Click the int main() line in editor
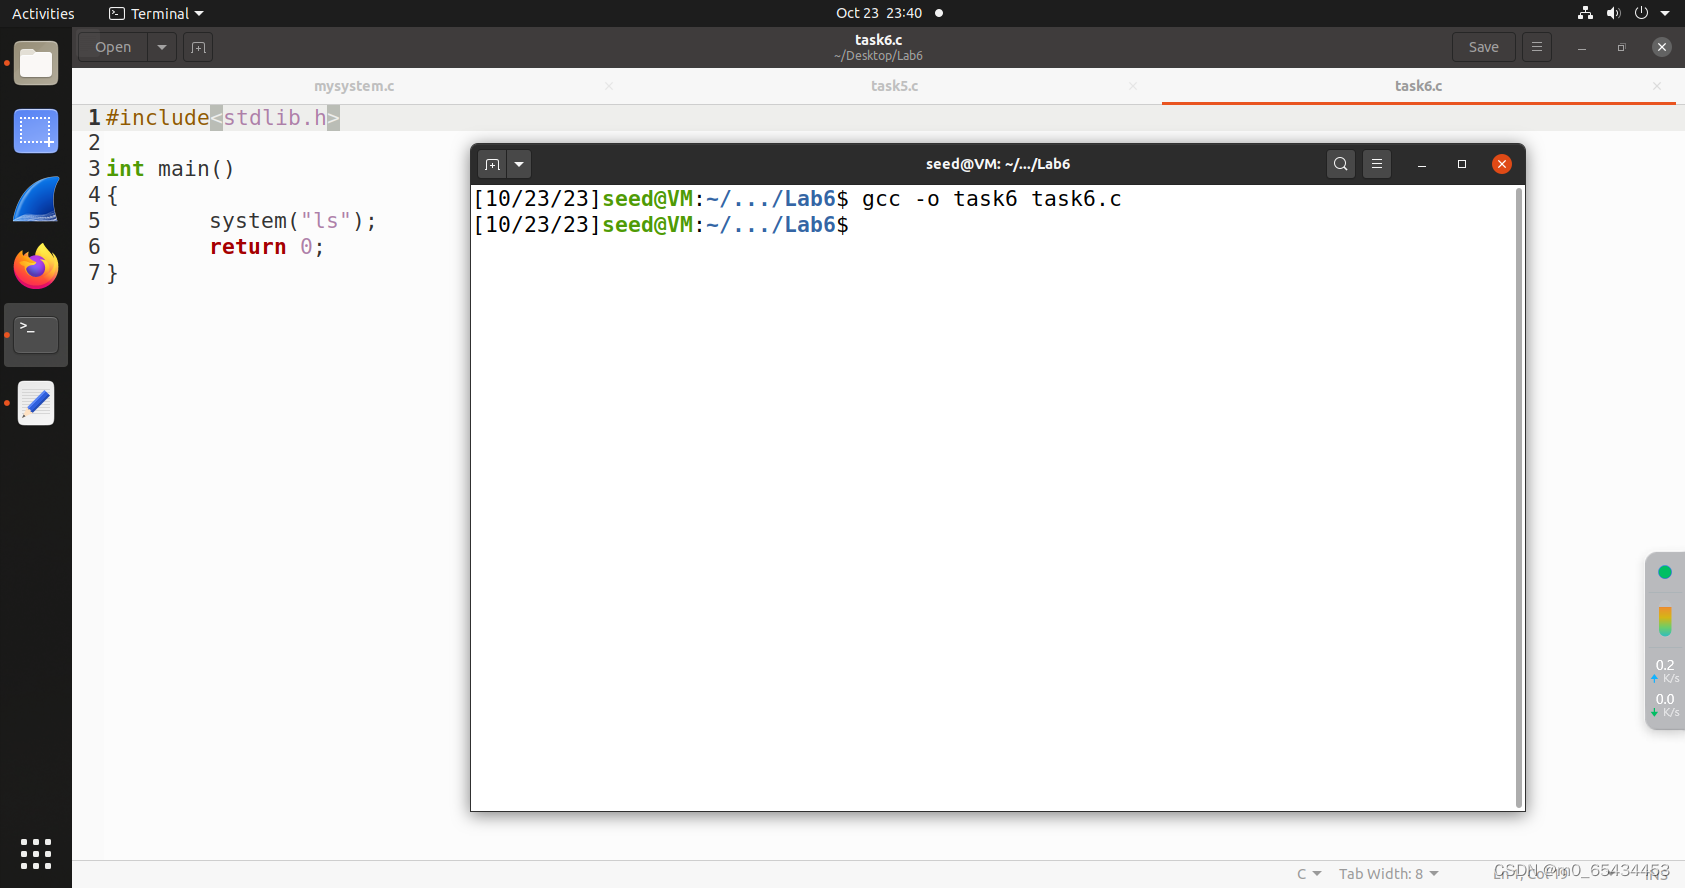 (x=170, y=169)
